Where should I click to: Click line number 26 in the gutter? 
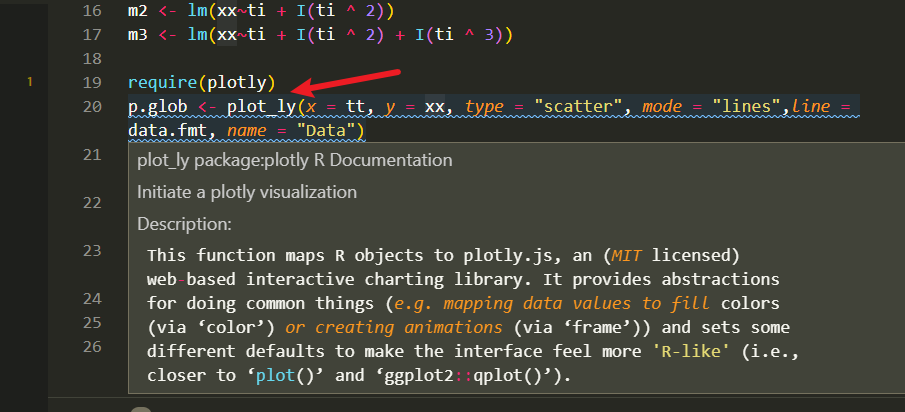coord(91,347)
